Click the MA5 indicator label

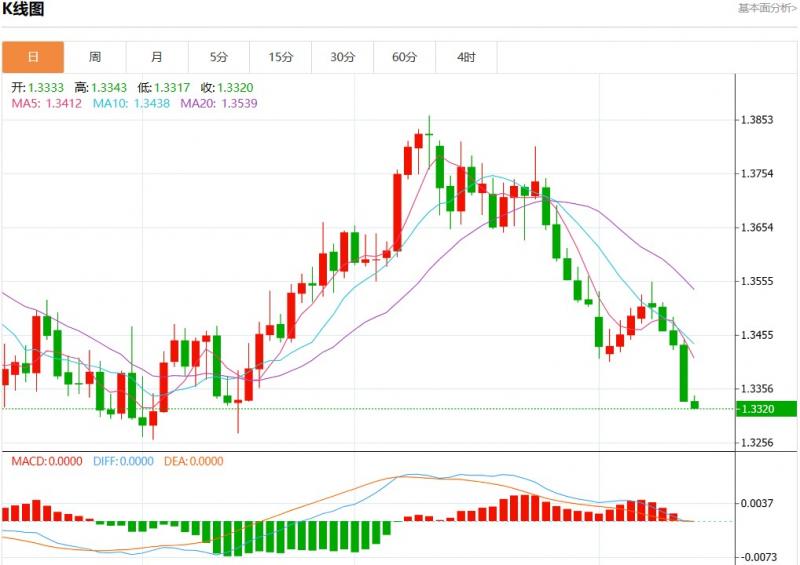pos(46,102)
